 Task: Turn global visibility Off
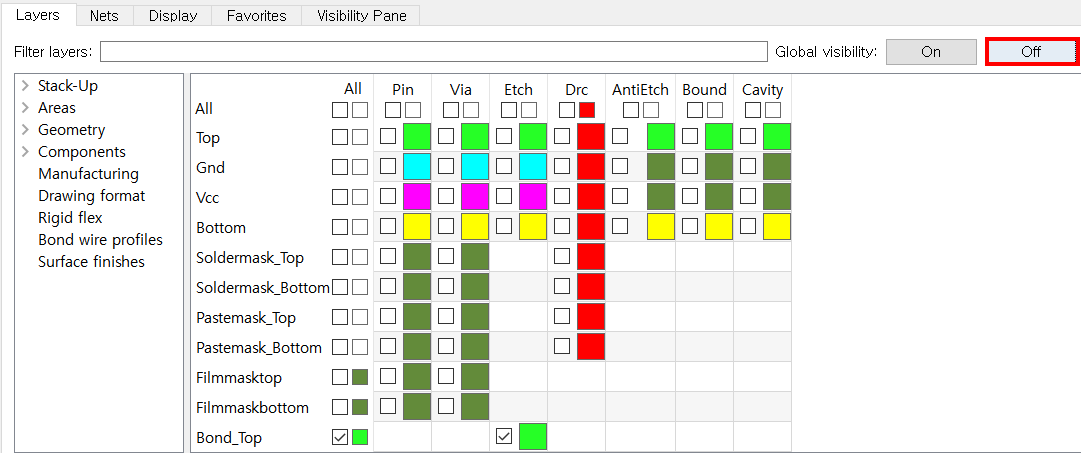click(1031, 52)
